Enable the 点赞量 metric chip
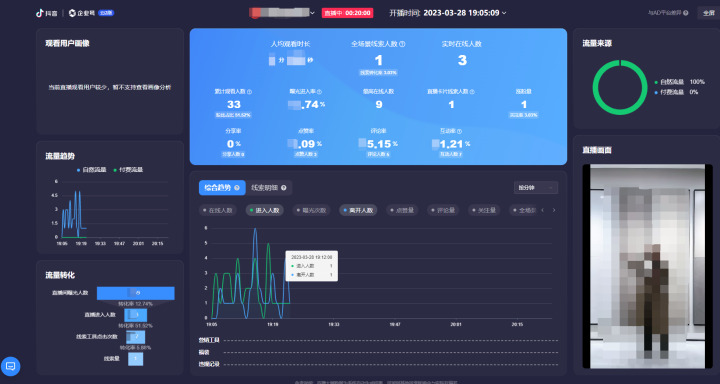This screenshot has width=720, height=384. pyautogui.click(x=402, y=210)
